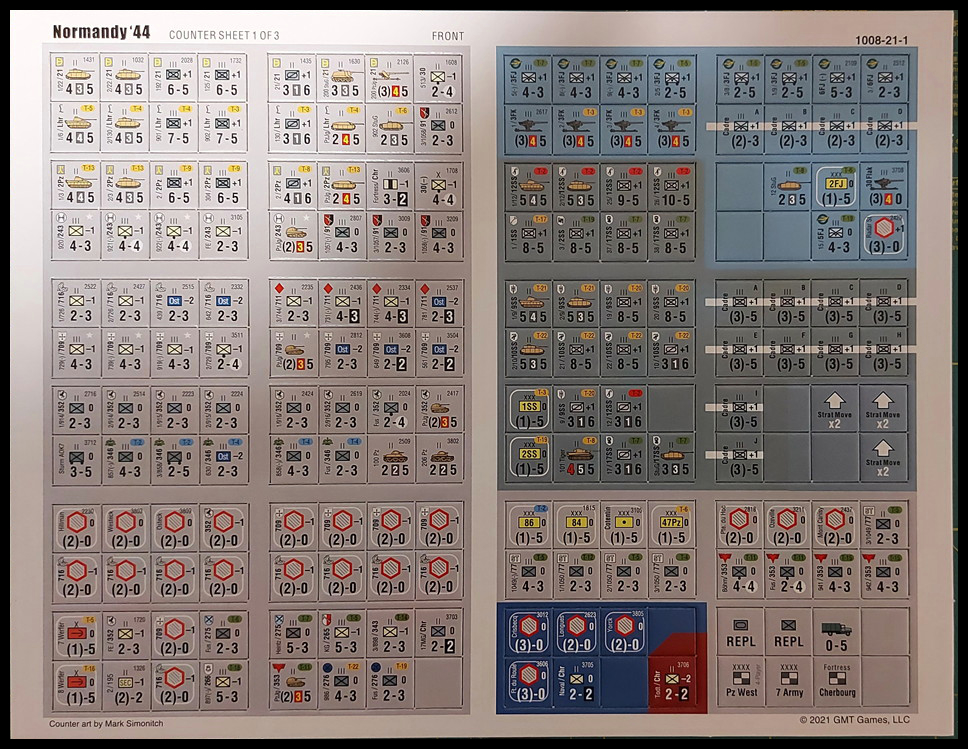
Task: Select the Ozeville (2)-0 strongpoint counter
Action: (788, 525)
